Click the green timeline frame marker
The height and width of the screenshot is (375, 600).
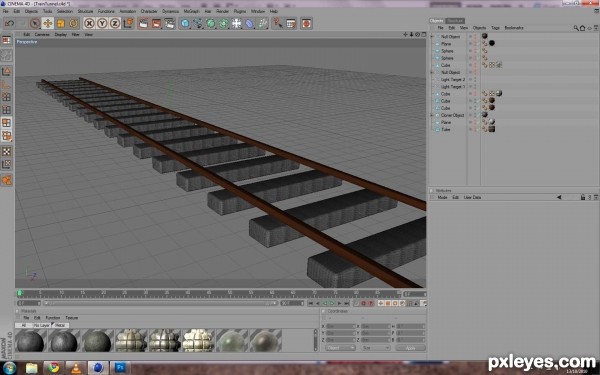20,293
